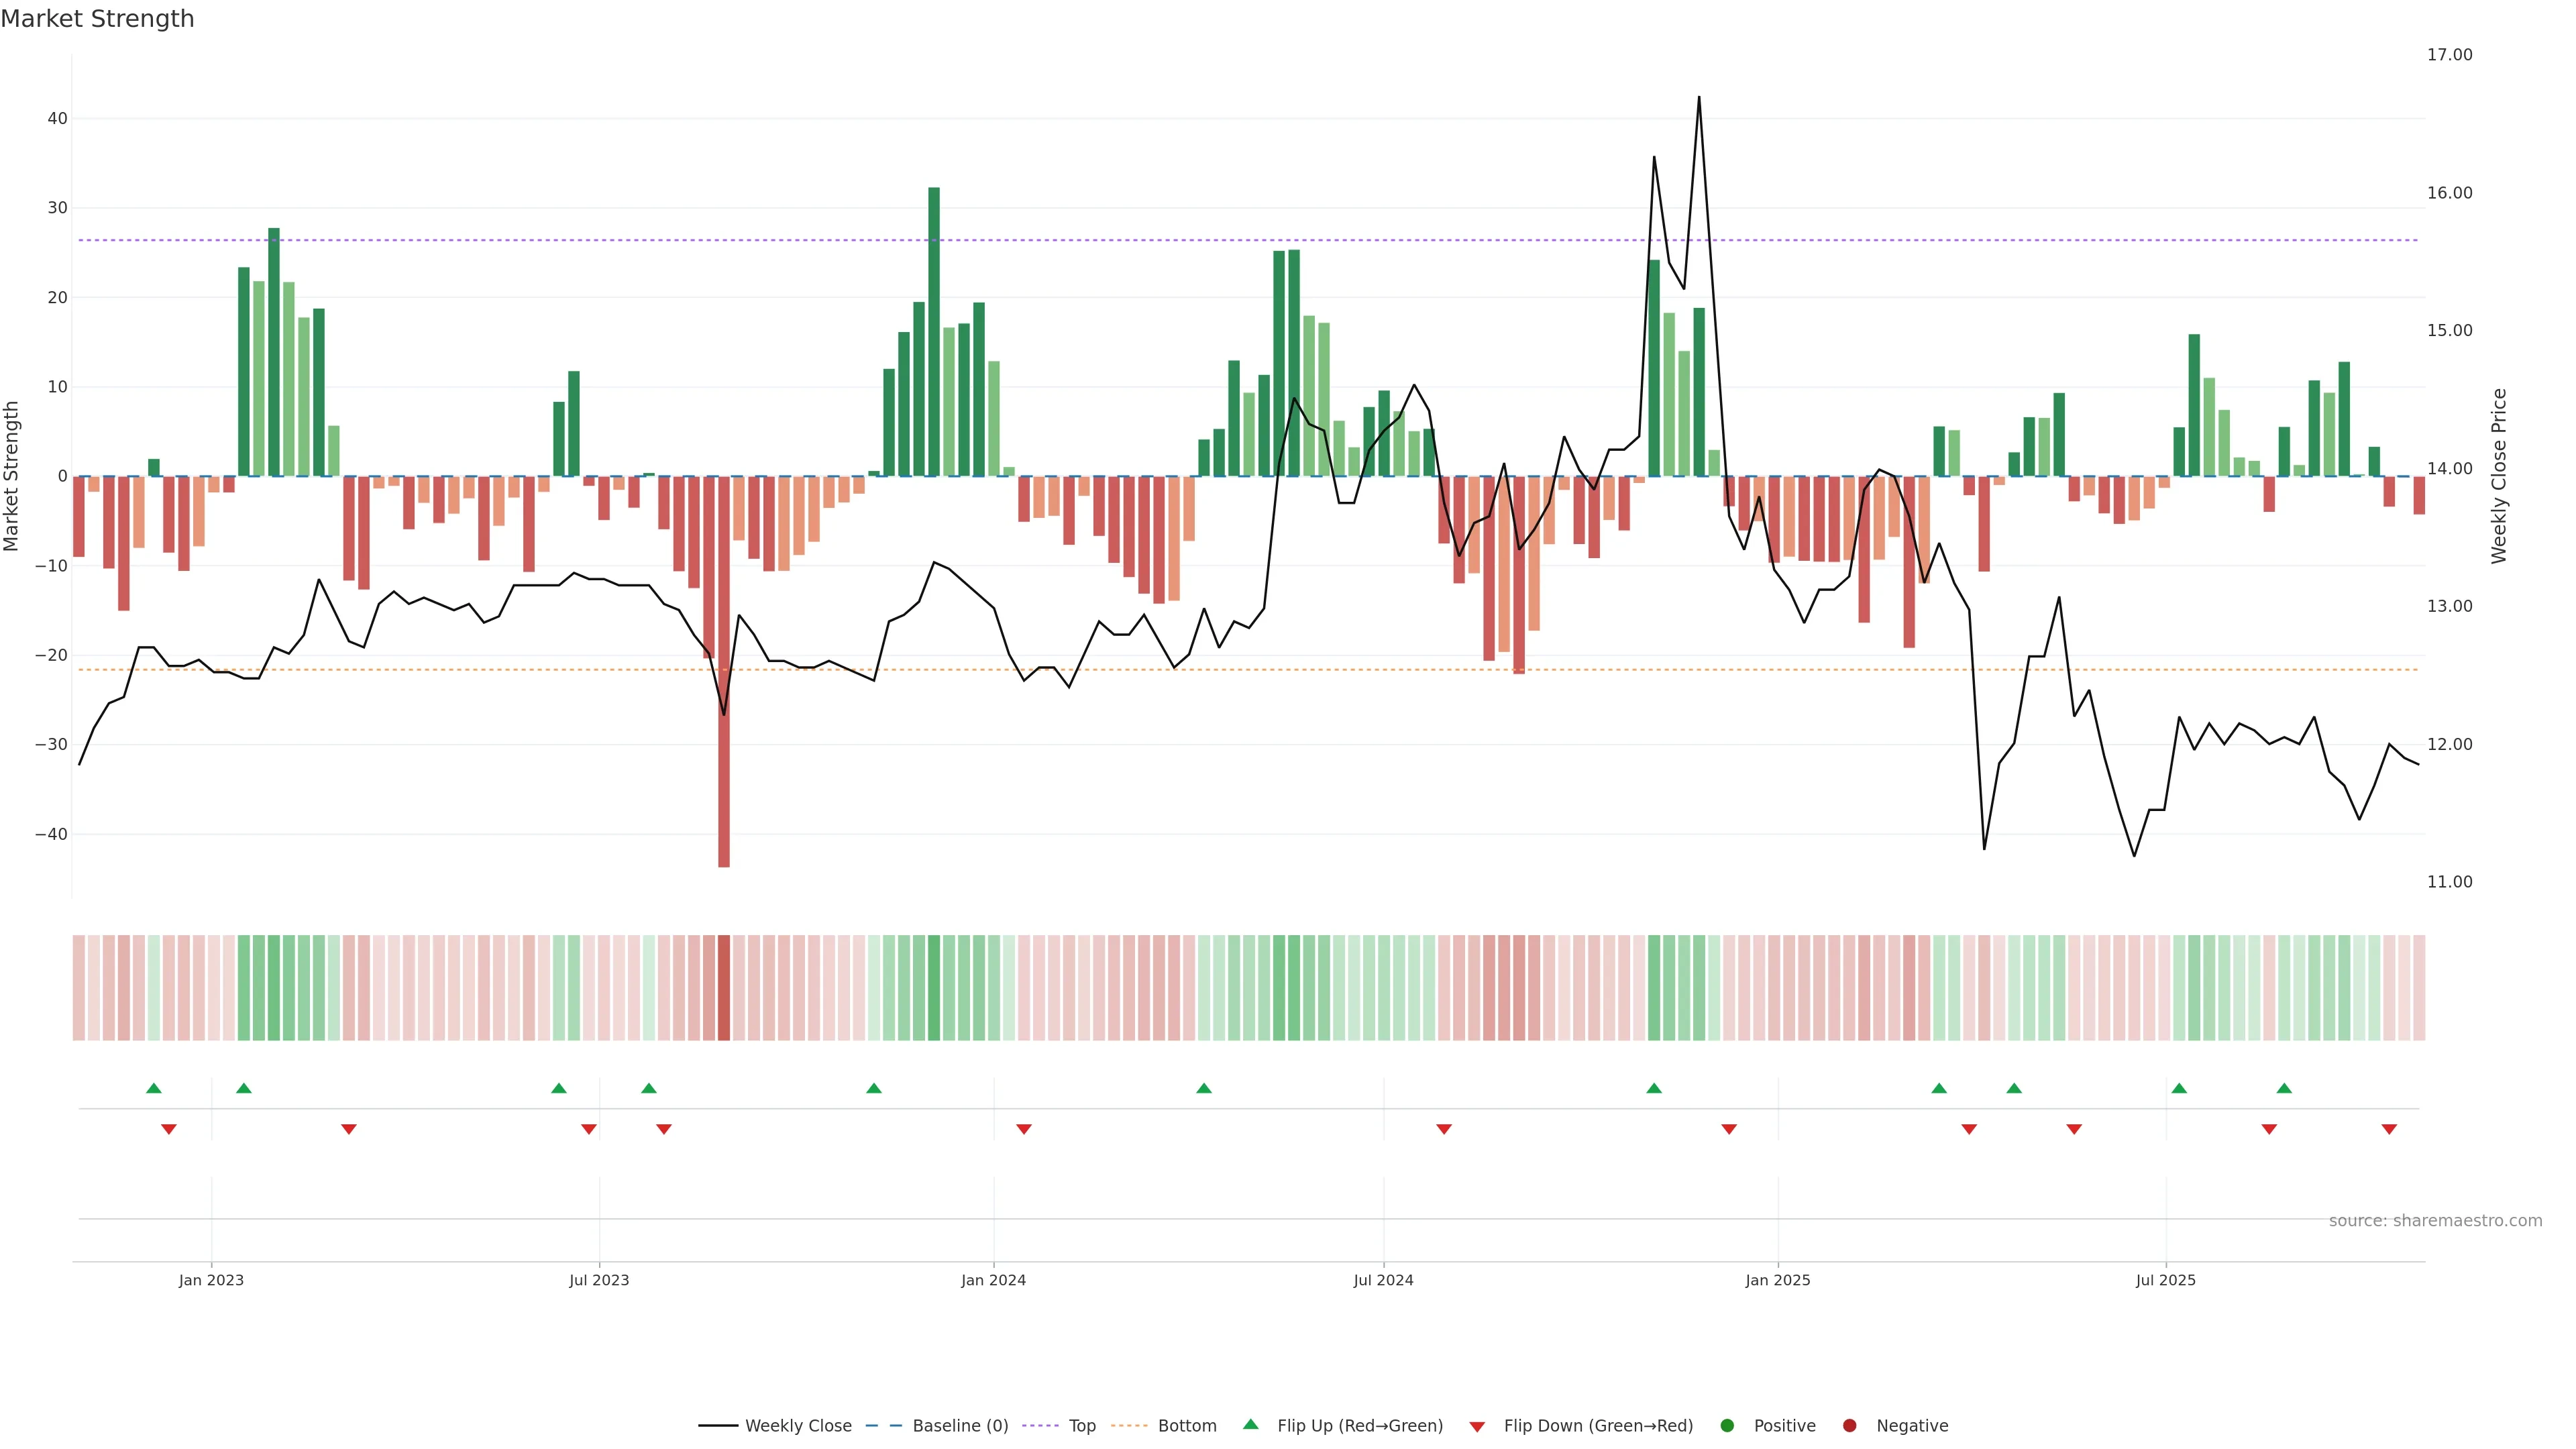Hide the Flip Up (Red→Green) series

point(1359,1426)
